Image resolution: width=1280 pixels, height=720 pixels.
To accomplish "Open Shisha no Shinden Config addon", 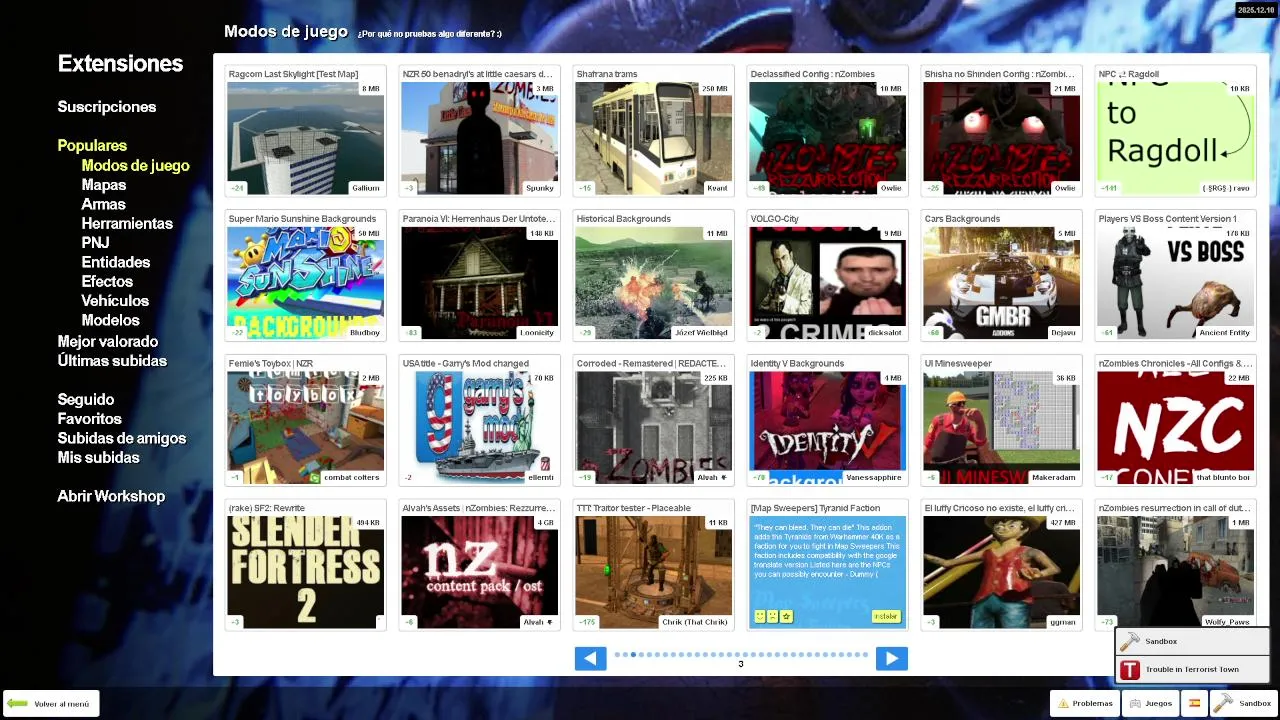I will click(1001, 131).
